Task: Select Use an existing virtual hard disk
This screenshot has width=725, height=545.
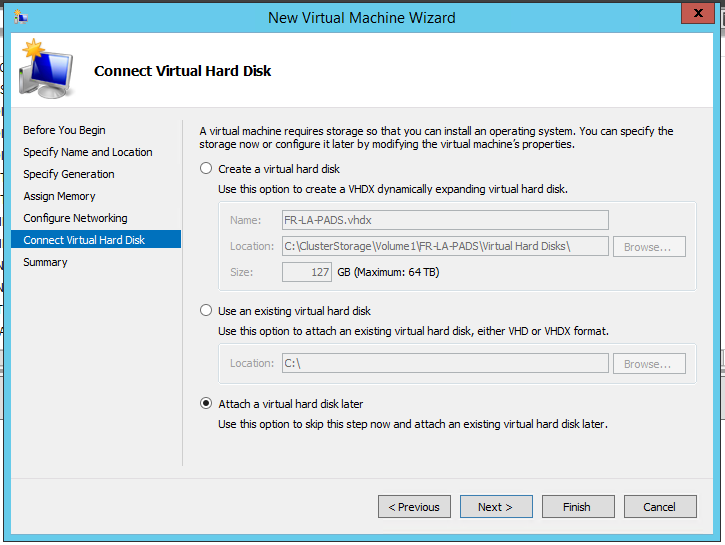Action: click(207, 311)
